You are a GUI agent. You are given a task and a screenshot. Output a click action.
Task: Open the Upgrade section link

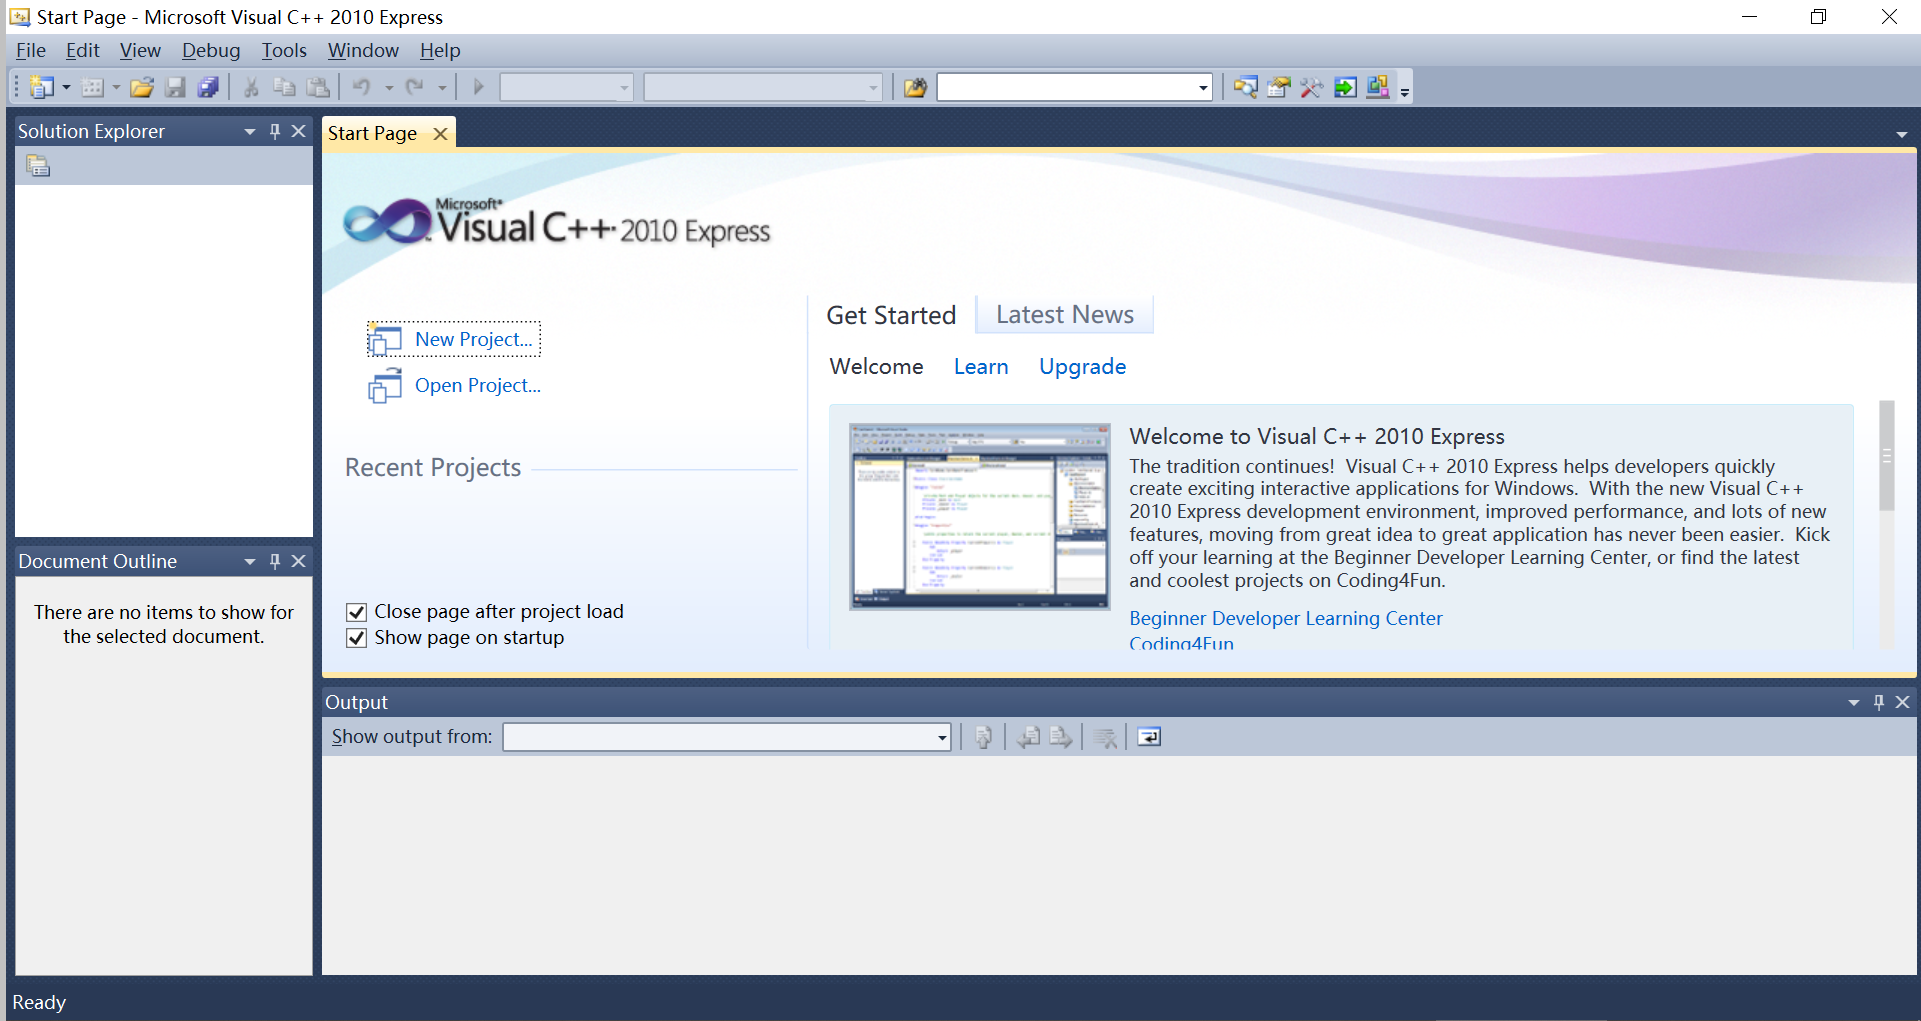point(1083,367)
